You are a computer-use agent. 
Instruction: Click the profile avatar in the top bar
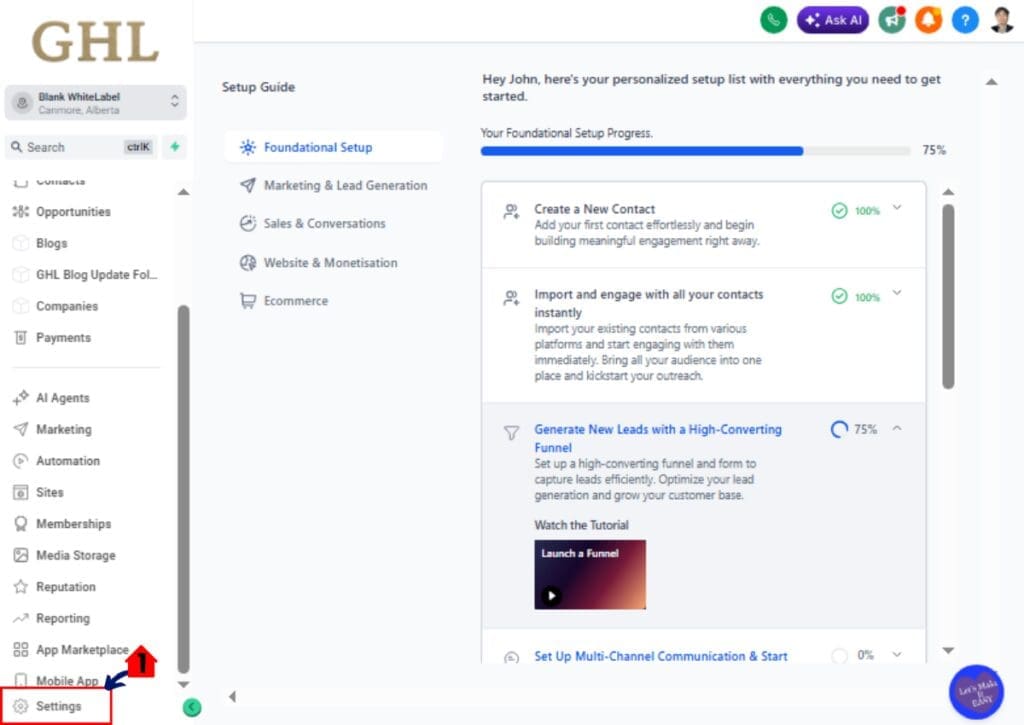(1002, 19)
